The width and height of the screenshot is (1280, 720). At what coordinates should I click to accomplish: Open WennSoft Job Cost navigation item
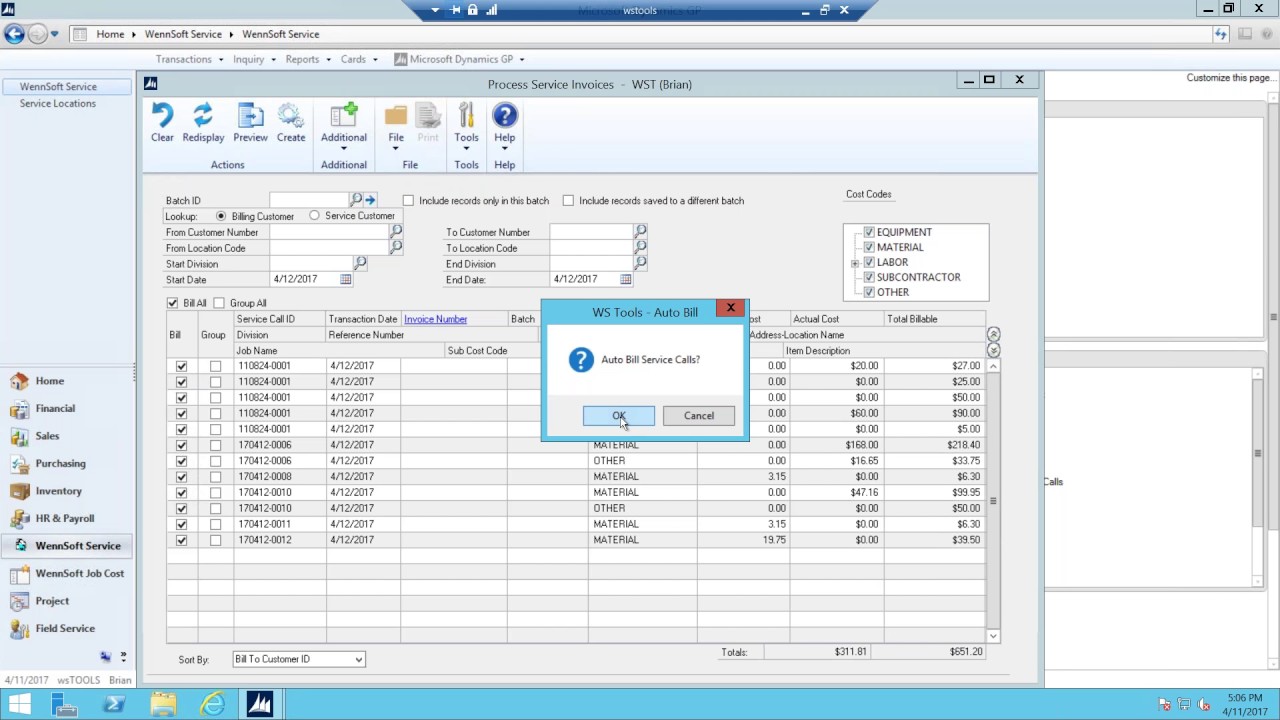coord(79,573)
